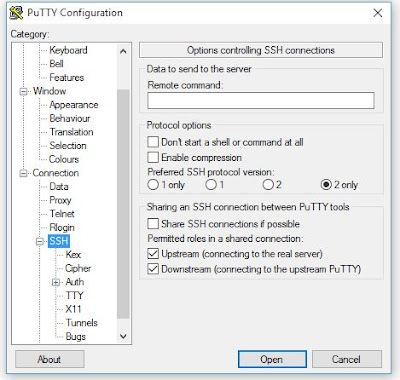Click the category scroll up arrow
This screenshot has width=400, height=380.
[x=123, y=51]
